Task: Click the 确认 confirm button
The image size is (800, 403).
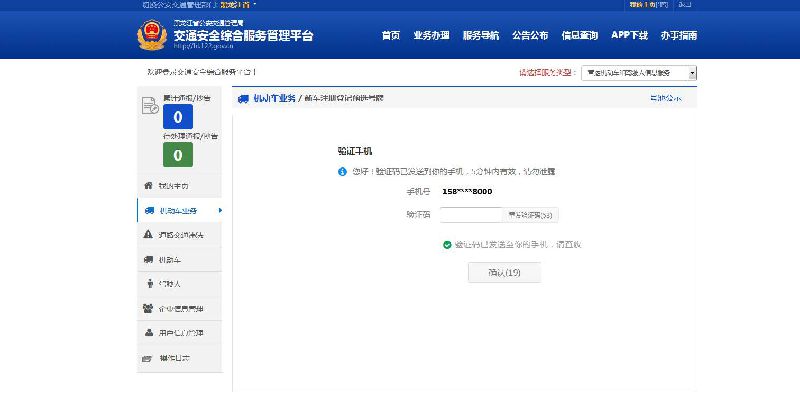Action: (x=504, y=272)
